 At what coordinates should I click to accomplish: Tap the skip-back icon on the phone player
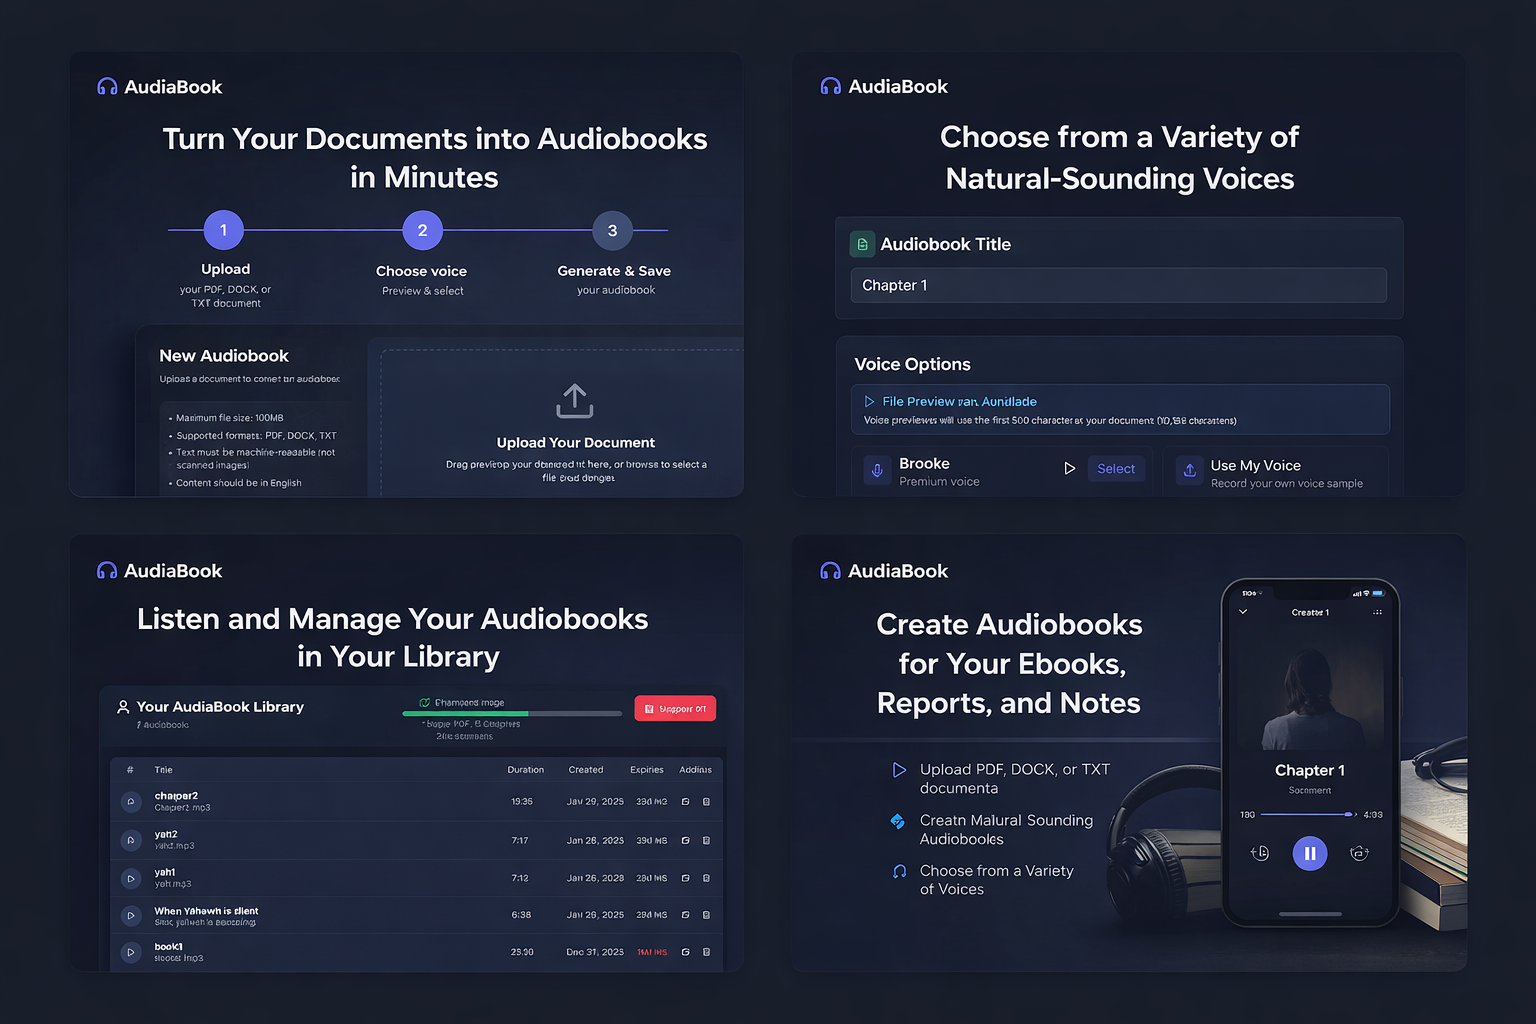coord(1261,853)
